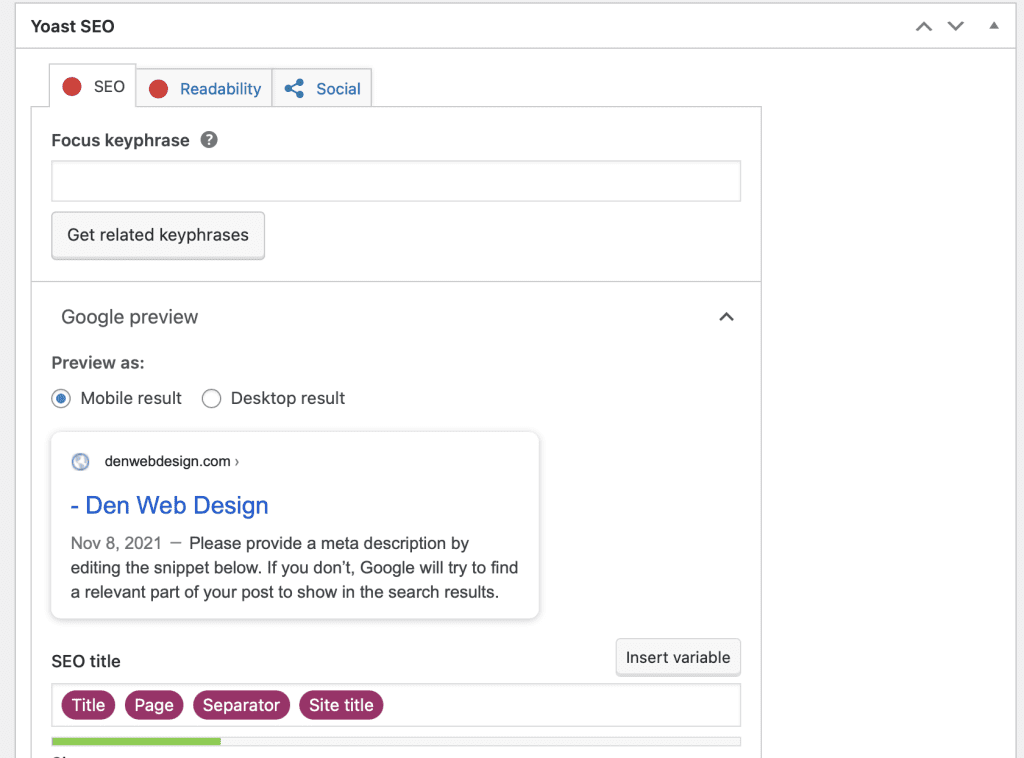The width and height of the screenshot is (1024, 758).
Task: Switch to the Readability tab
Action: (x=204, y=88)
